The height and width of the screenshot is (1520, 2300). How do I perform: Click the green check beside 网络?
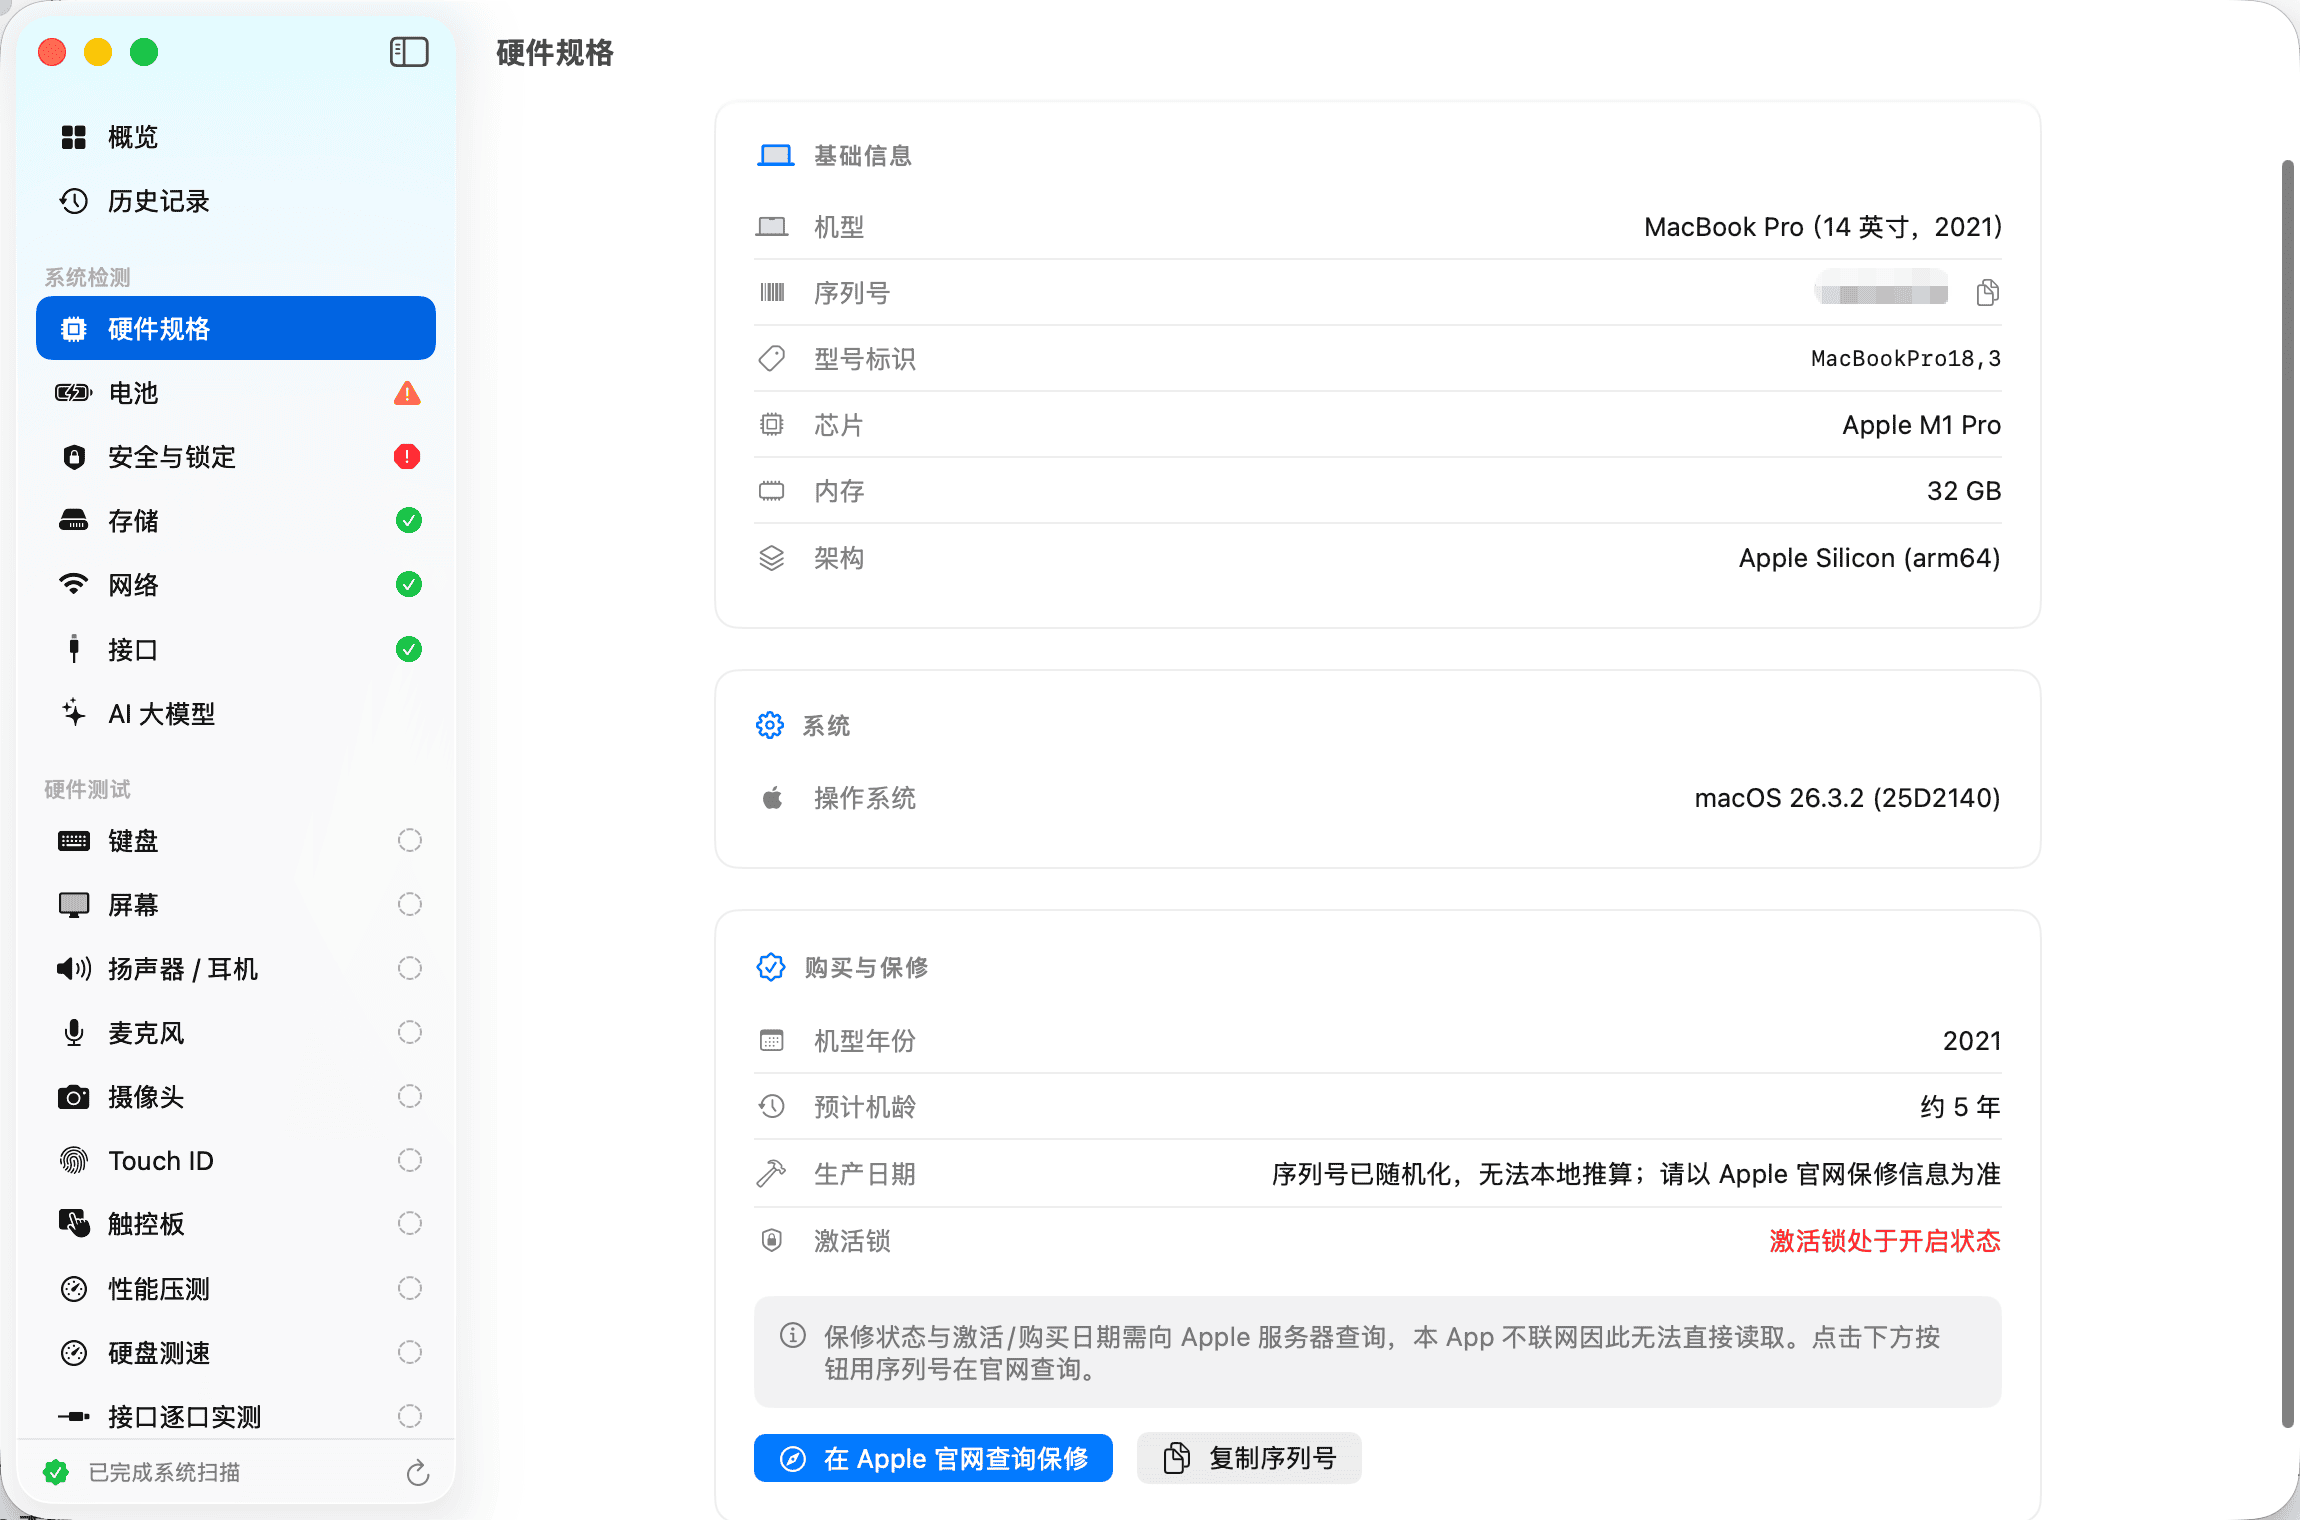tap(408, 585)
